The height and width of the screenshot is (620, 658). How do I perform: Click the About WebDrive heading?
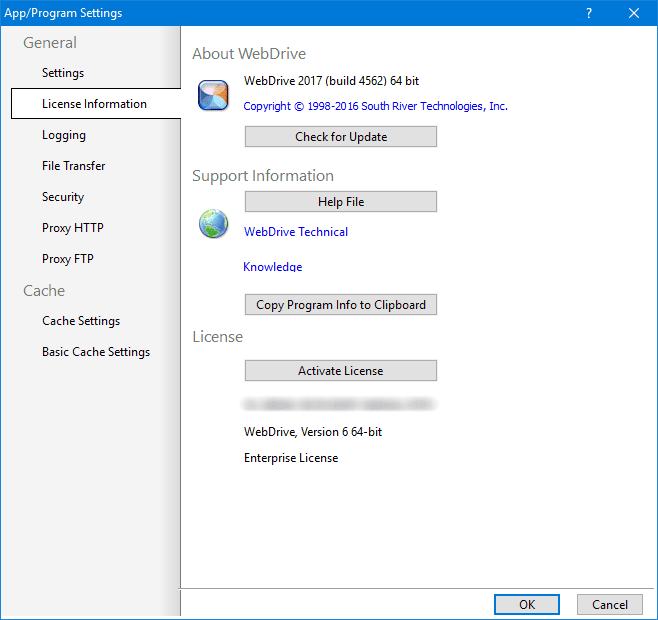tap(249, 54)
